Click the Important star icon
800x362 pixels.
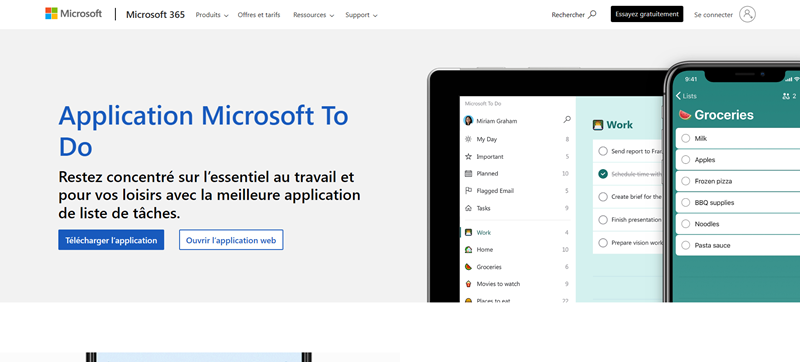[468, 157]
